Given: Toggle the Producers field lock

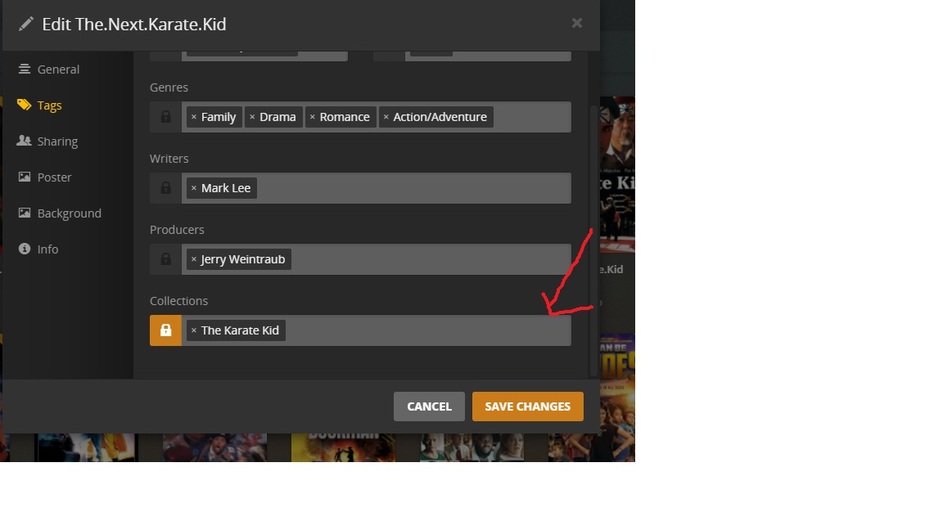Looking at the screenshot, I should click(x=165, y=259).
